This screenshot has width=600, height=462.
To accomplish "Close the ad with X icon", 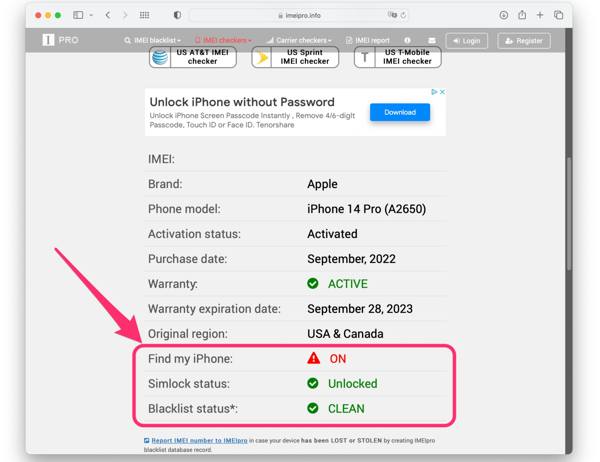I will click(442, 92).
